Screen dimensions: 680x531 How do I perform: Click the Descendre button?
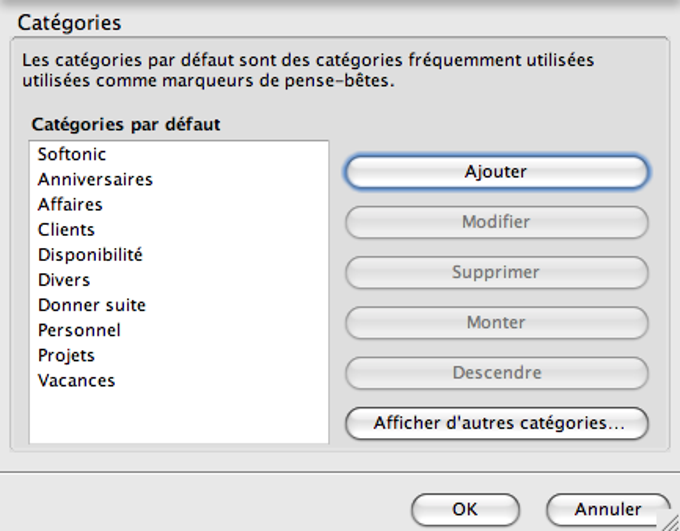coord(496,373)
